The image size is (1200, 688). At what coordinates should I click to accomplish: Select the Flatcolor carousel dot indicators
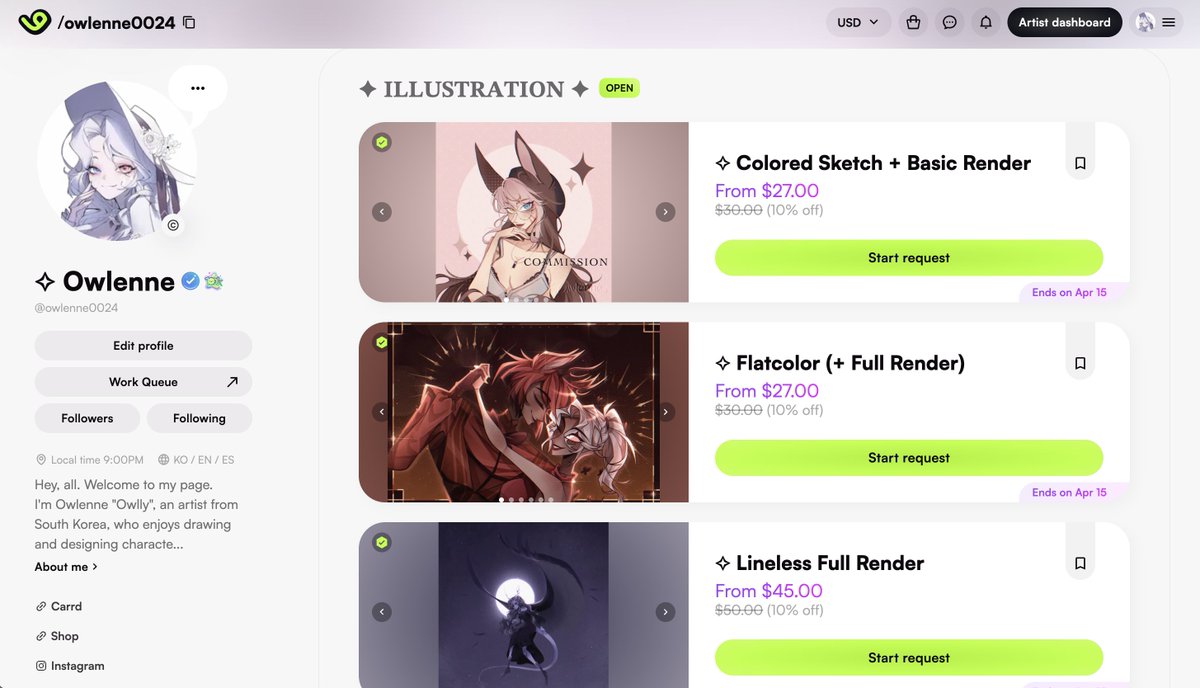tap(525, 499)
